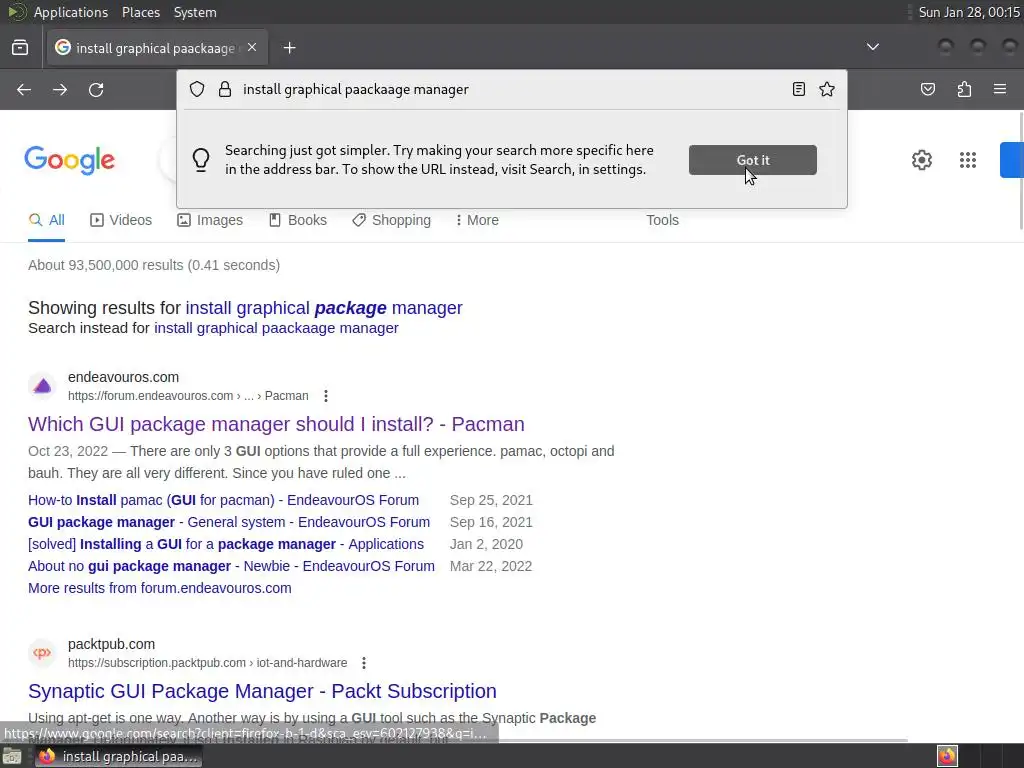1024x768 pixels.
Task: Open Google quick settings gear
Action: tap(921, 160)
